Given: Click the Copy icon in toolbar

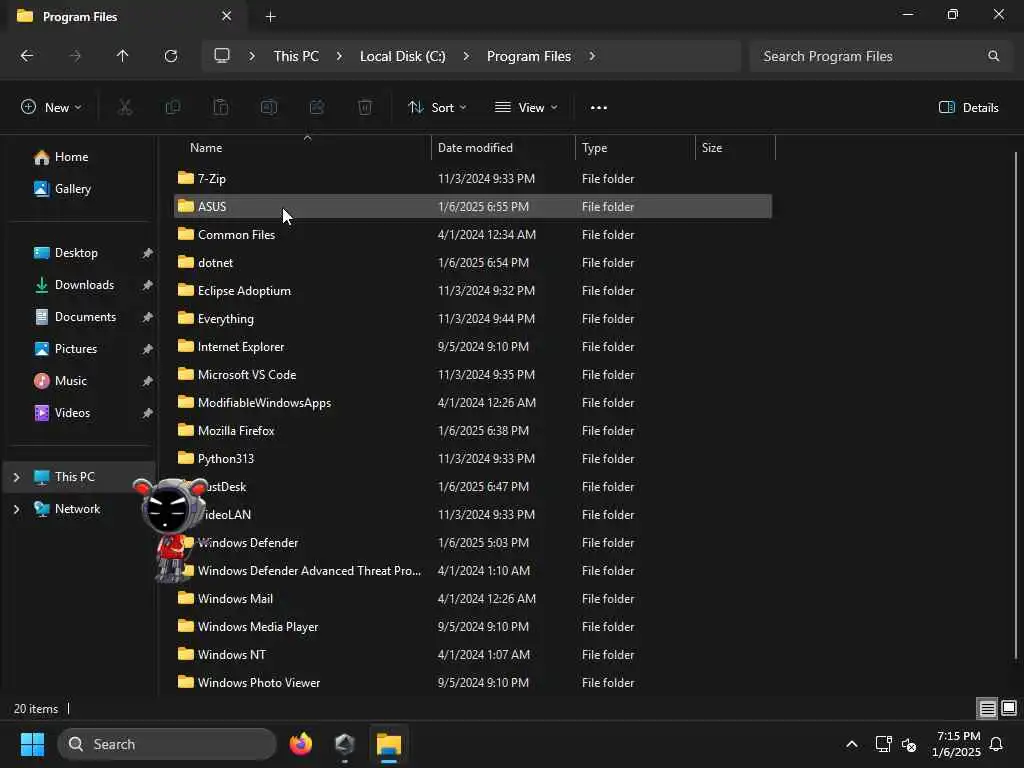Looking at the screenshot, I should (x=173, y=107).
